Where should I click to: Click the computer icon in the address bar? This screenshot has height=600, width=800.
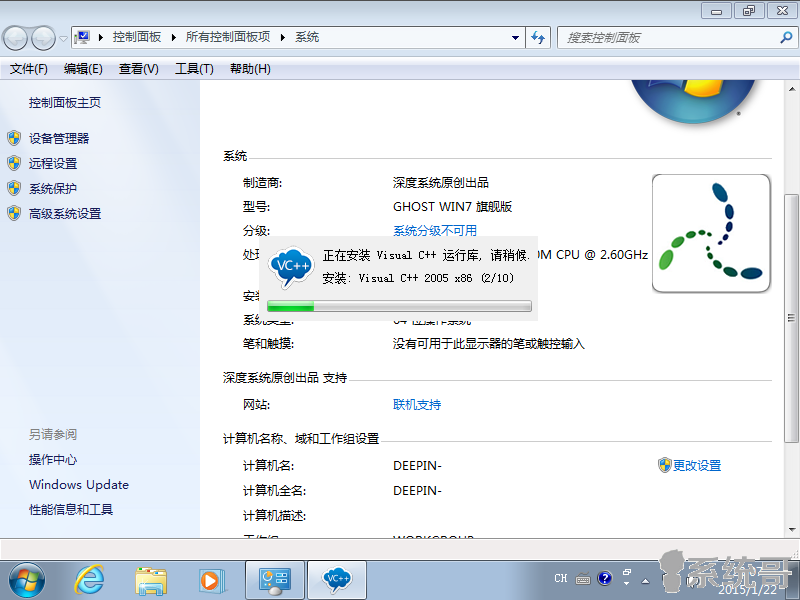click(x=82, y=37)
